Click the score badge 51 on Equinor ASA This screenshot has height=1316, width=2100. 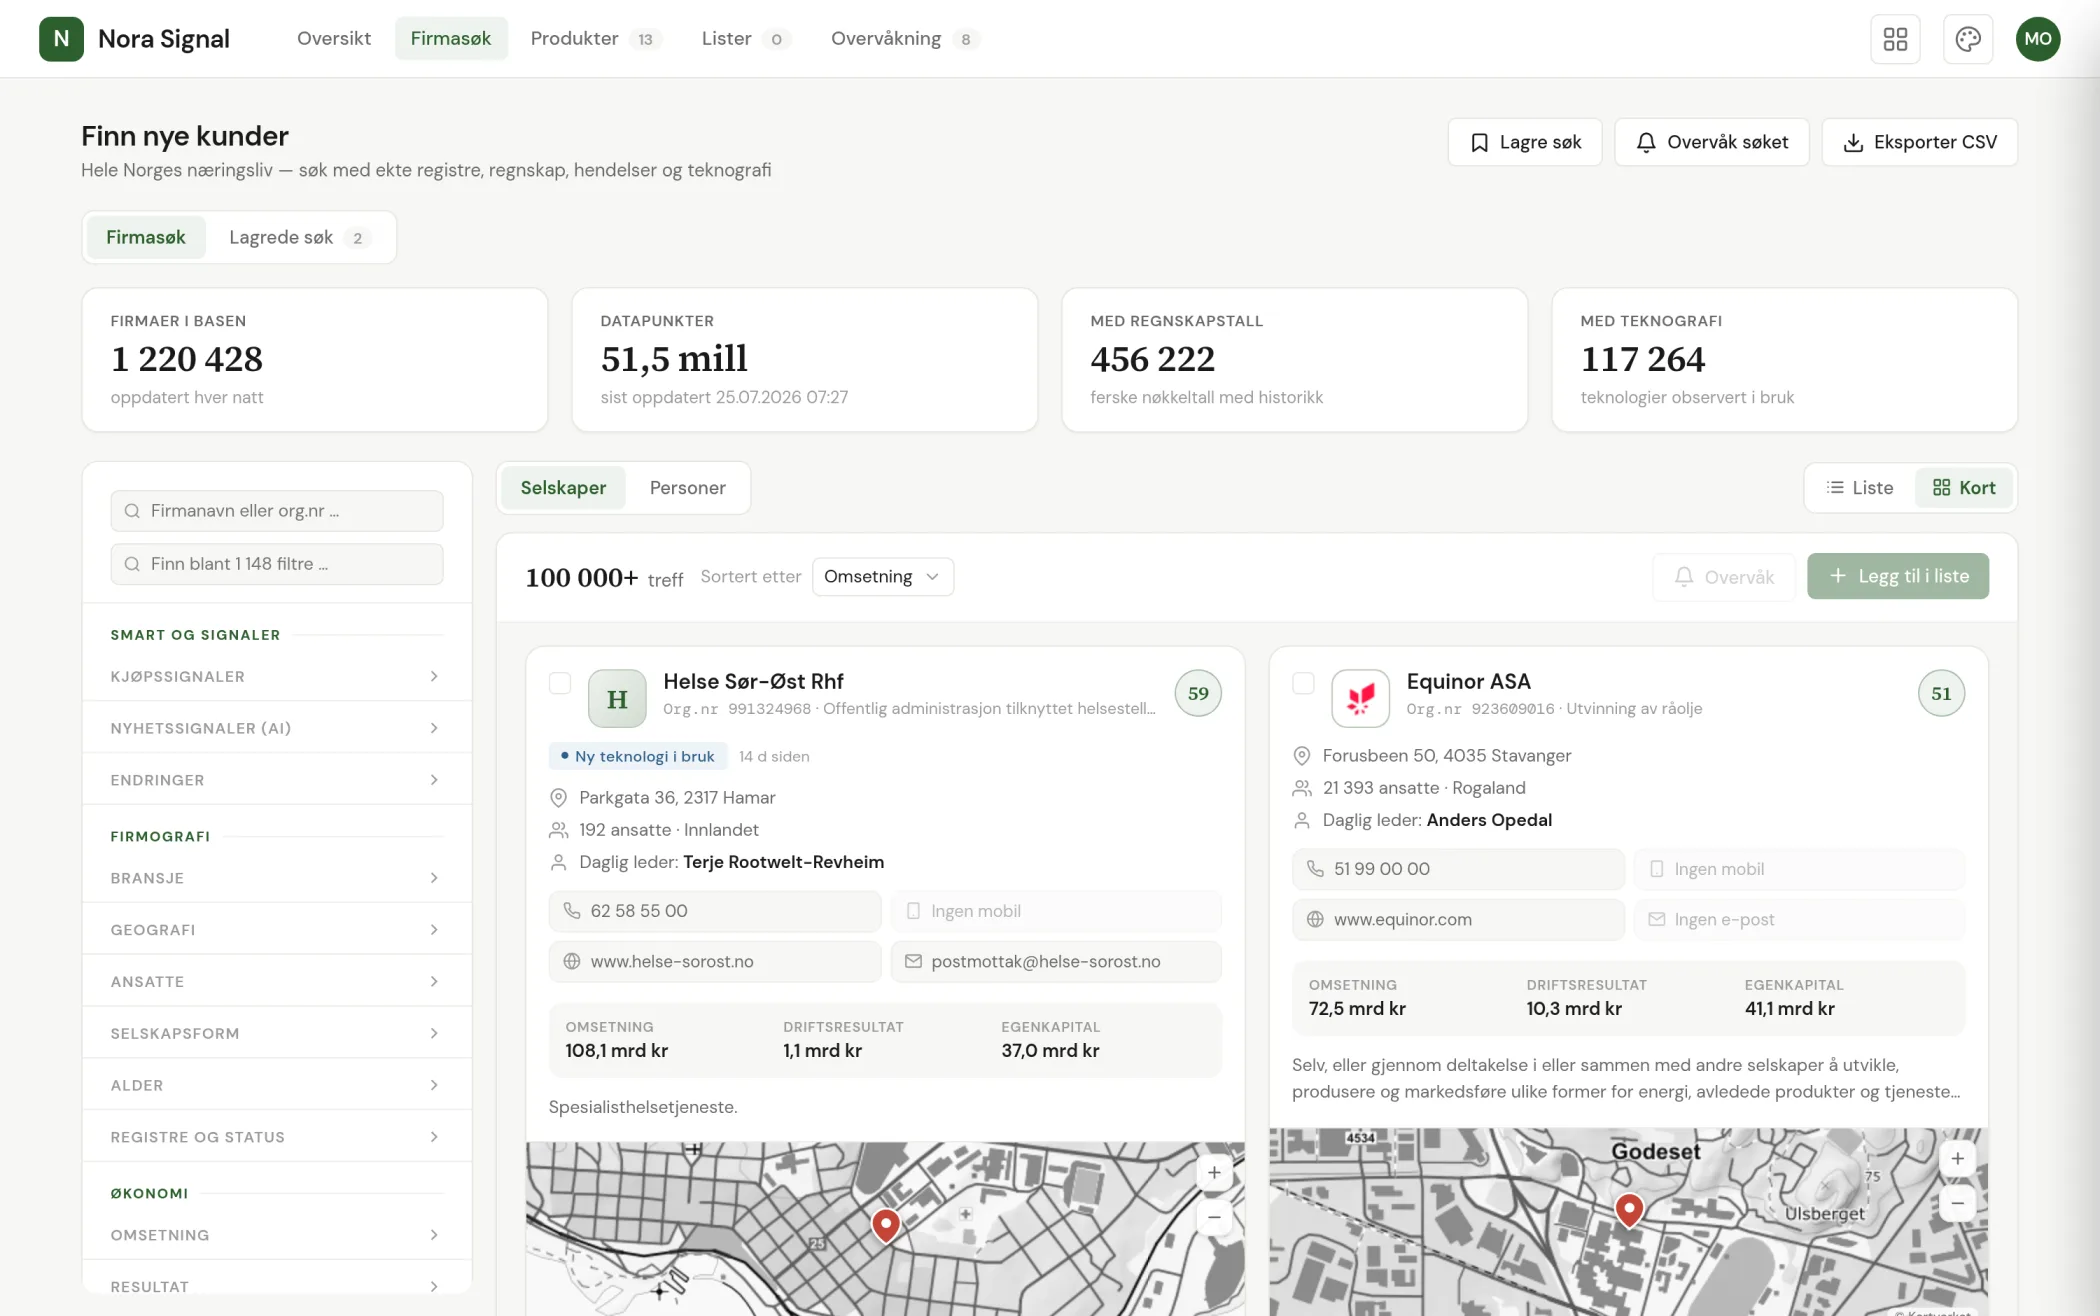click(1941, 693)
